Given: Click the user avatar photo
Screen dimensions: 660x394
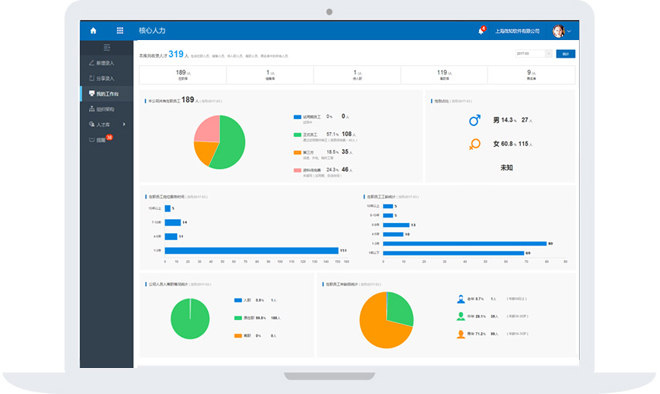Looking at the screenshot, I should pyautogui.click(x=559, y=31).
